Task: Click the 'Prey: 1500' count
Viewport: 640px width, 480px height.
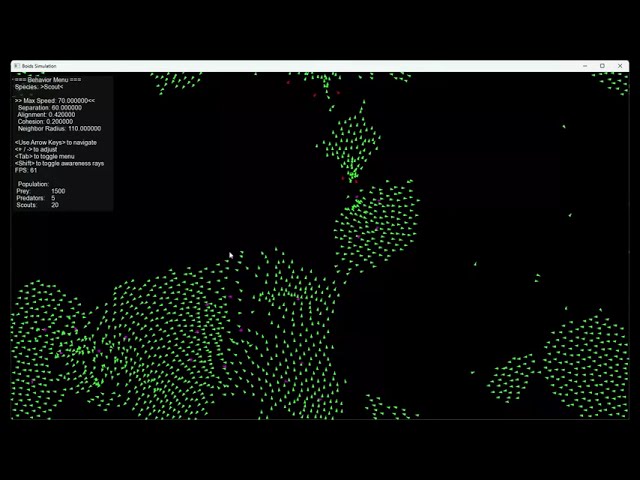Action: [41, 191]
